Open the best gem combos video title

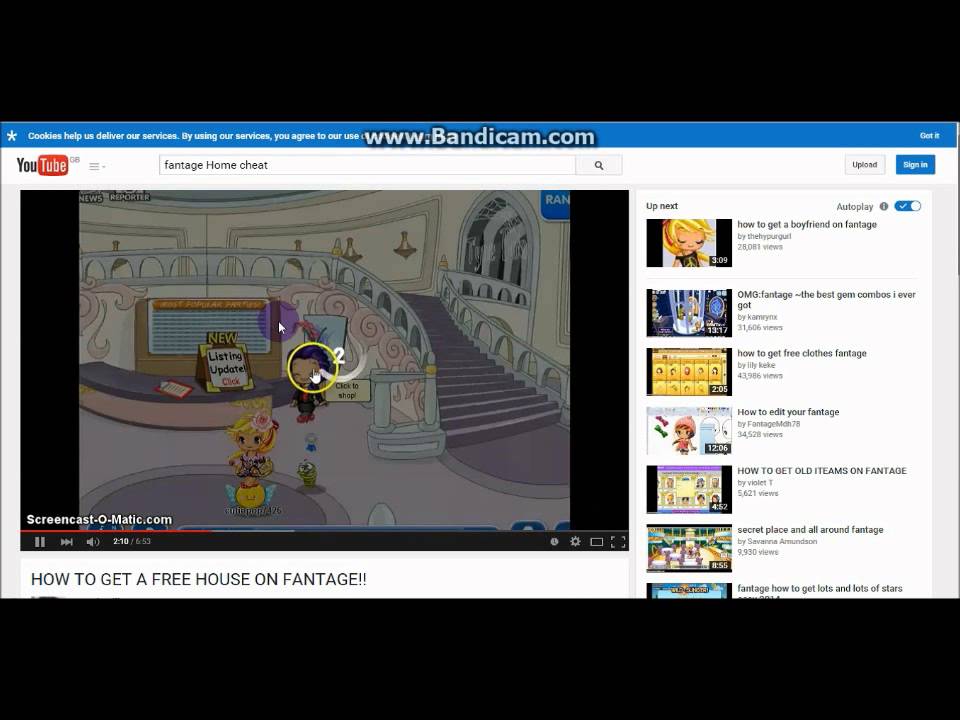click(x=826, y=299)
